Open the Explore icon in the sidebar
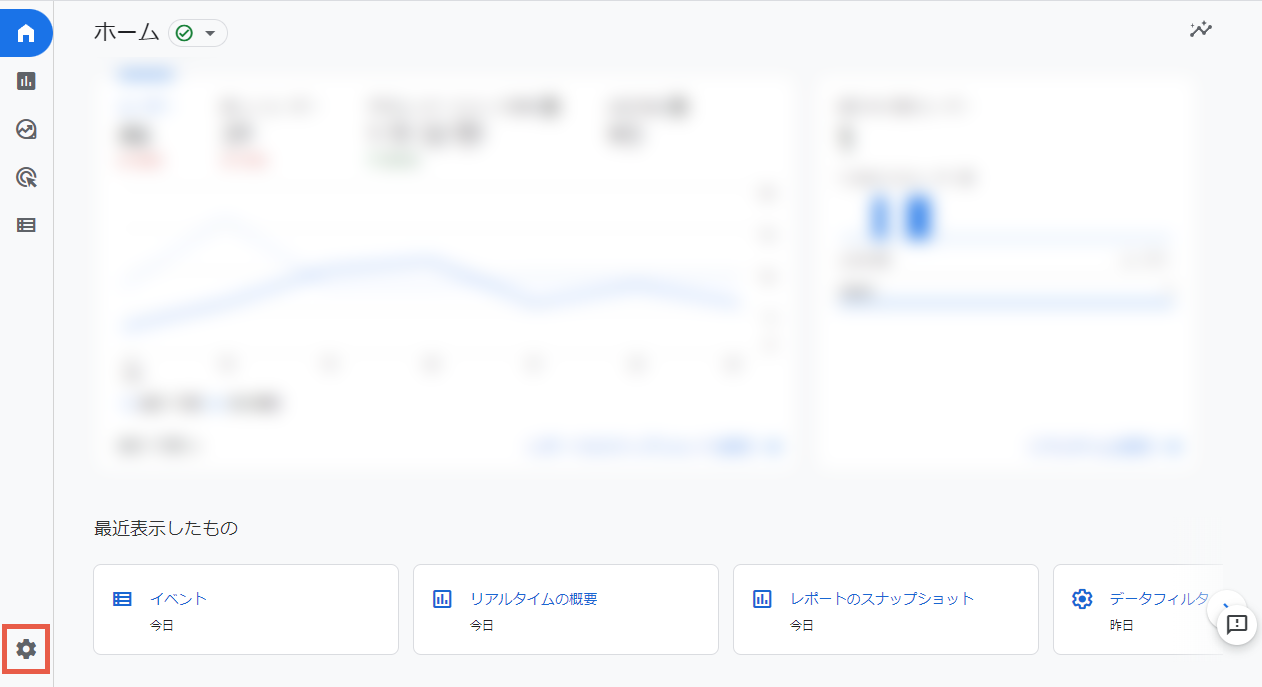The width and height of the screenshot is (1262, 687). coord(26,129)
